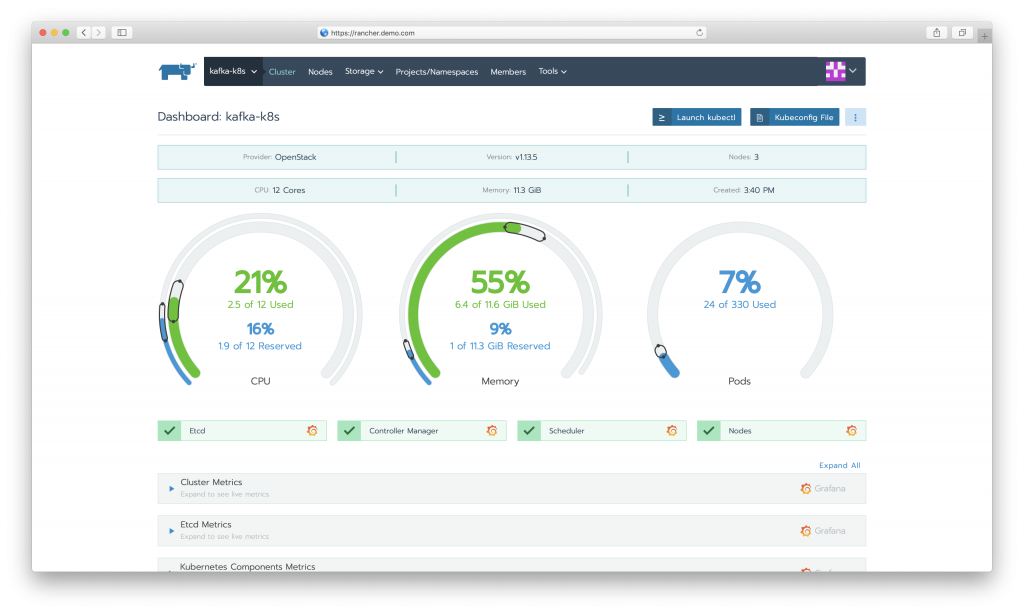Click the 6.4 of 11.6 GiB Used text

click(x=500, y=305)
